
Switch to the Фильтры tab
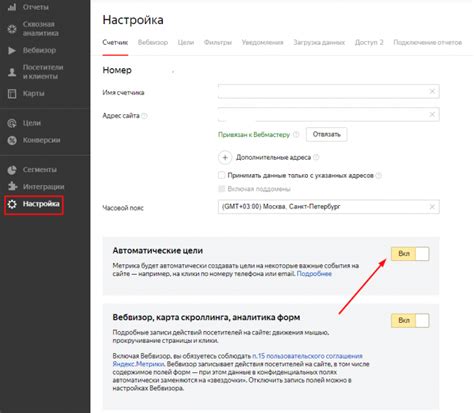click(218, 42)
